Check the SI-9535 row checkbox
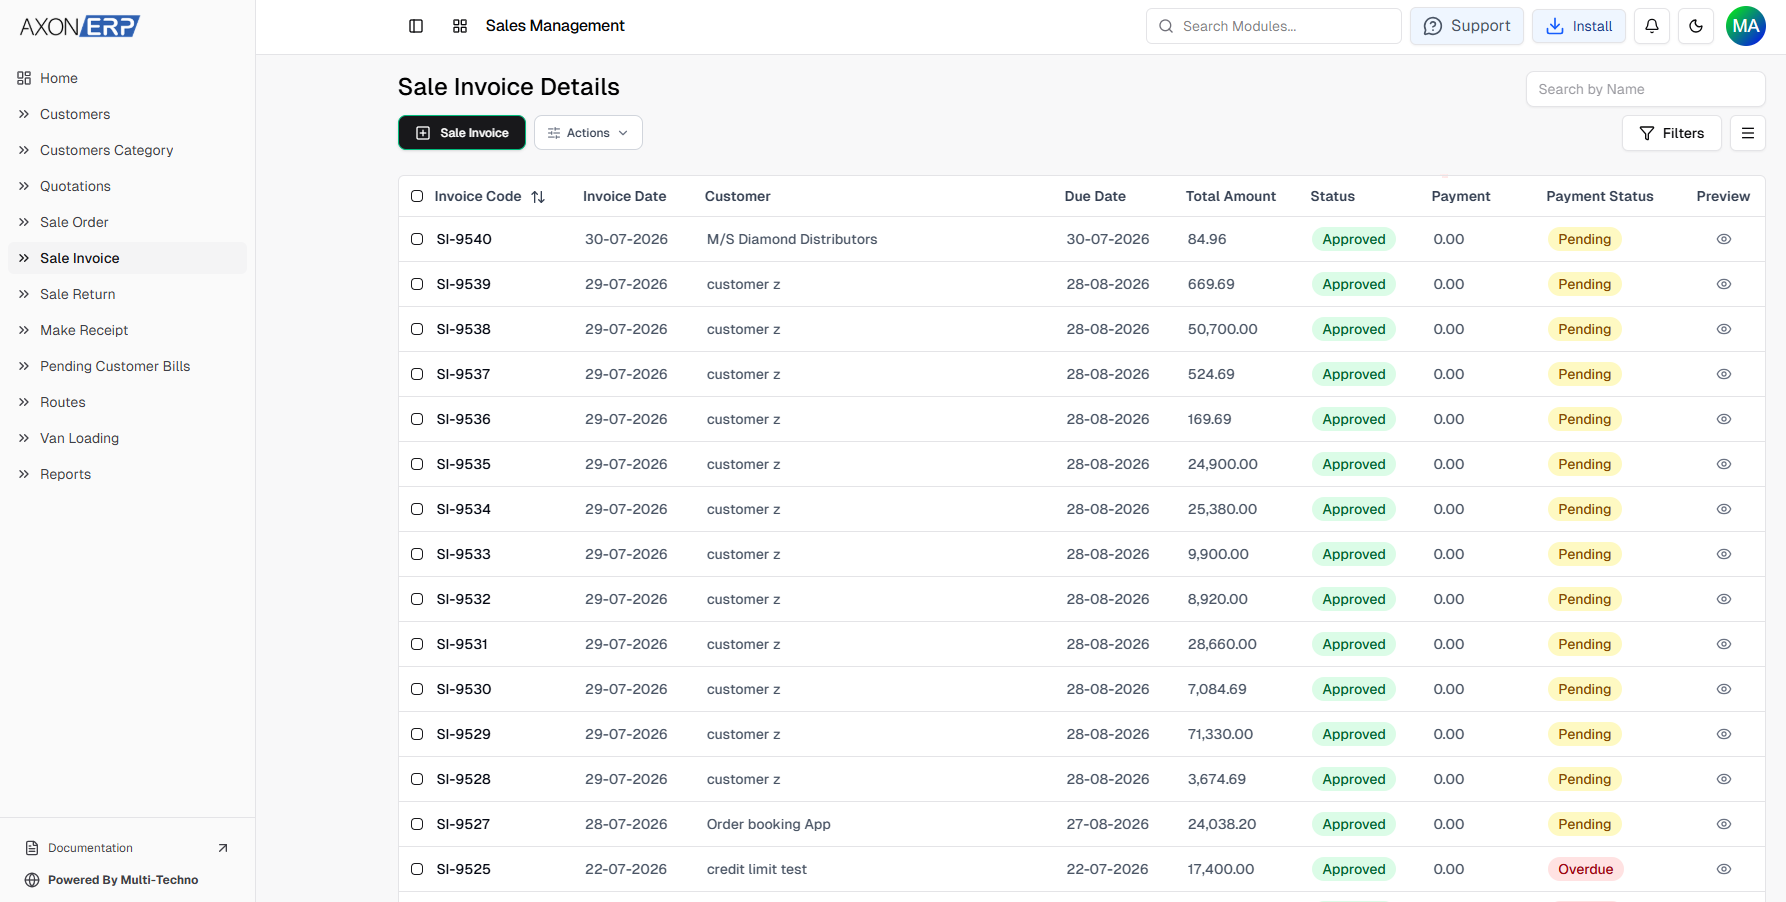Image resolution: width=1786 pixels, height=902 pixels. (417, 464)
